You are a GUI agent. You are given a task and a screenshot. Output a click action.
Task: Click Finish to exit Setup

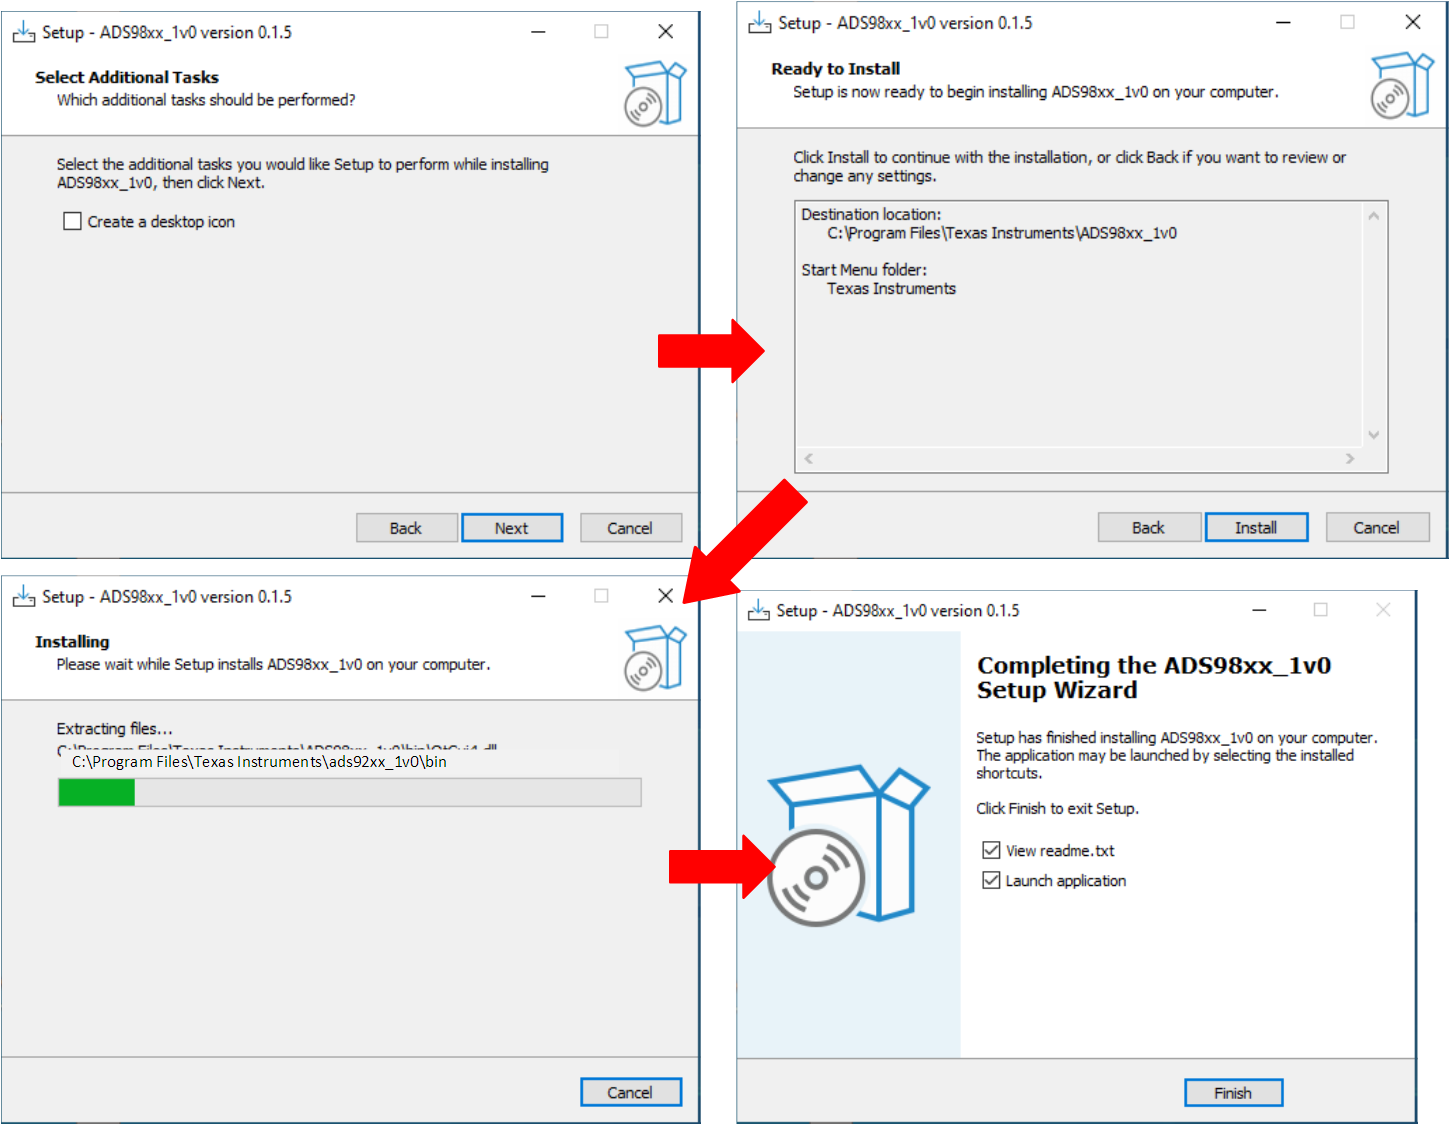pyautogui.click(x=1233, y=1093)
